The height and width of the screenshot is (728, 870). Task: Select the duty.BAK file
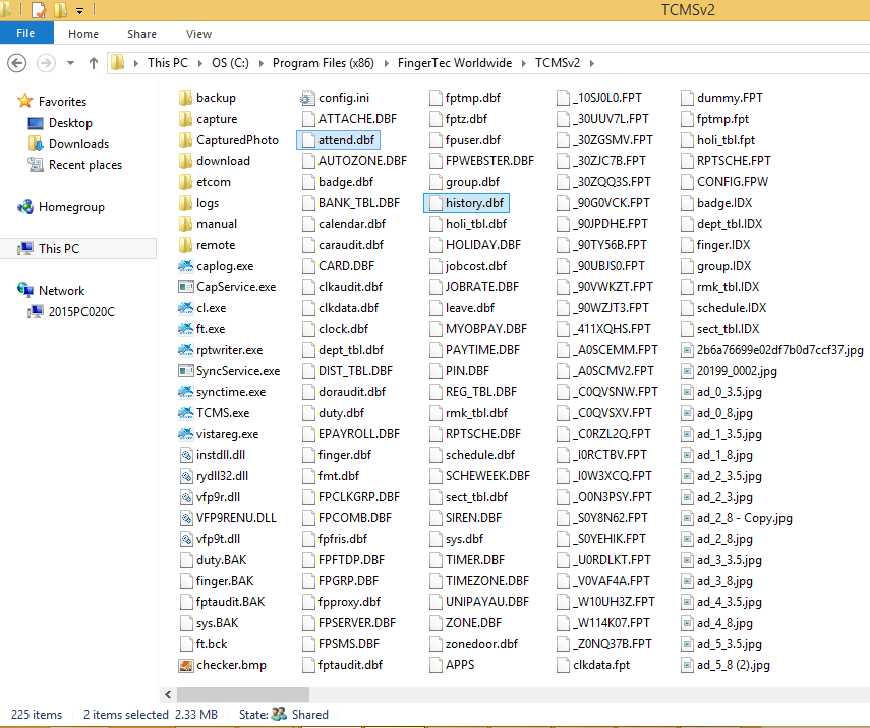pos(213,560)
